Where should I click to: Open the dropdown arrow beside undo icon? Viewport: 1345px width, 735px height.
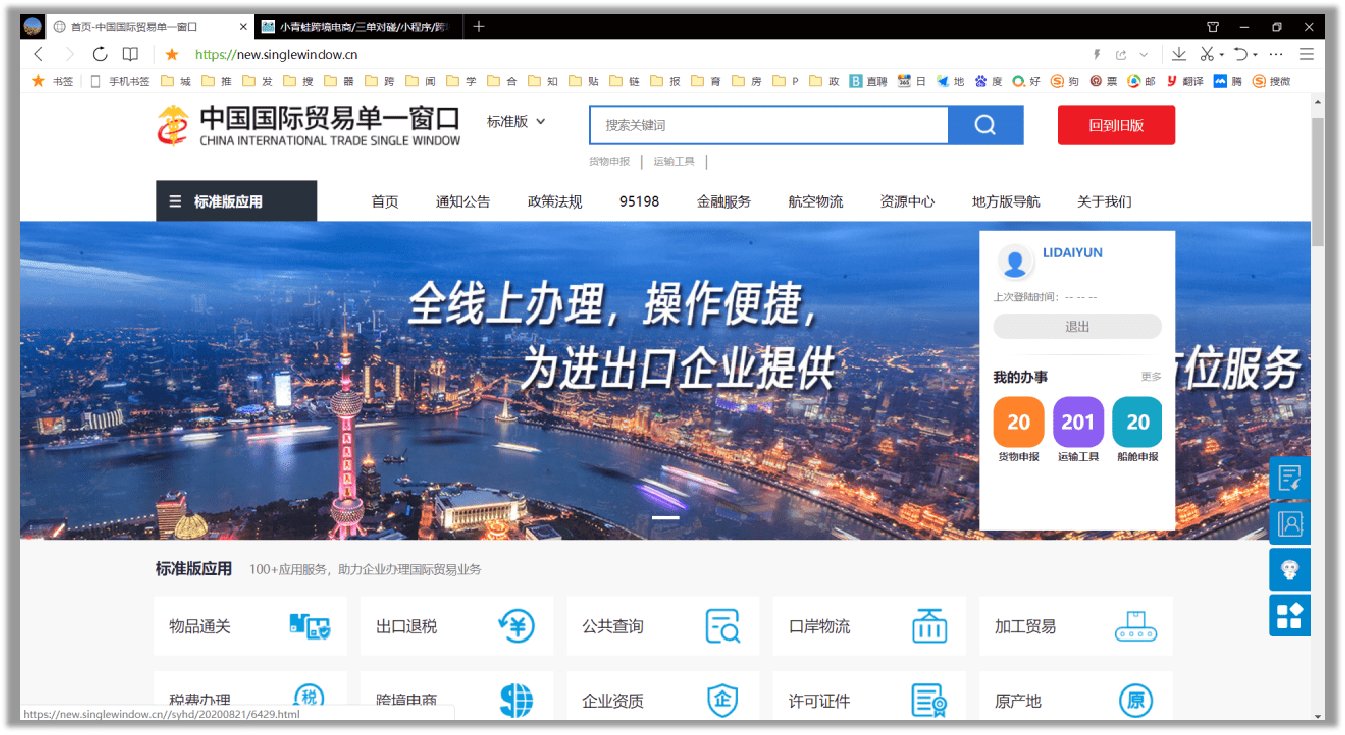1256,55
